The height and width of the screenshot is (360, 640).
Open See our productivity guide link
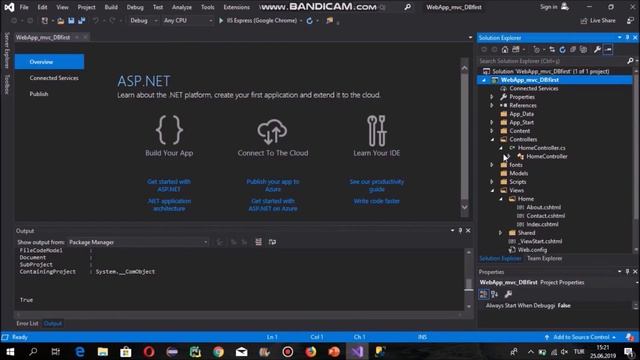377,185
